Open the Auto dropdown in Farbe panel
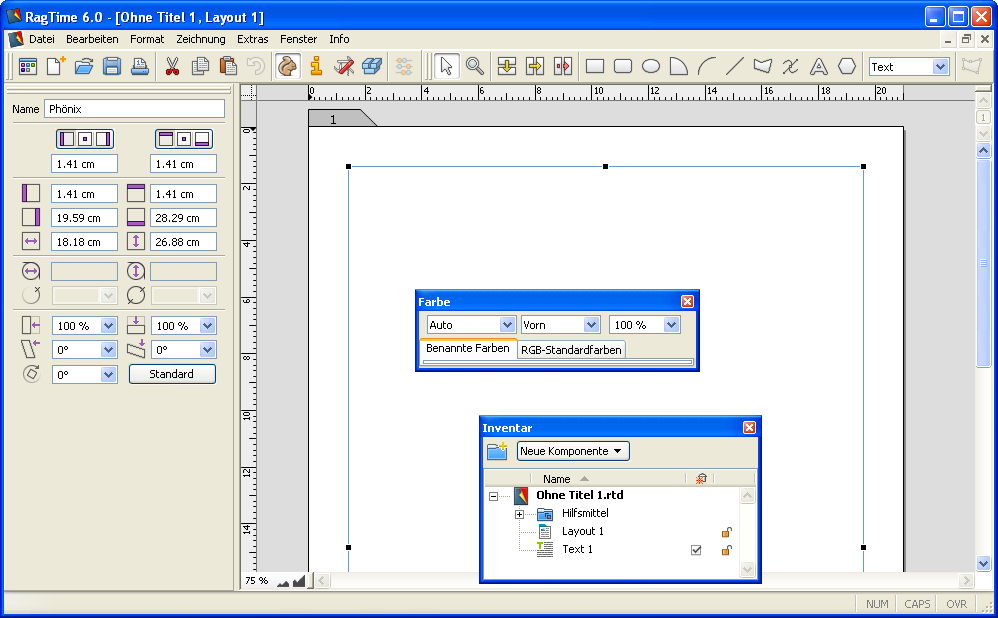Screen dimensions: 998x618 (x=470, y=325)
